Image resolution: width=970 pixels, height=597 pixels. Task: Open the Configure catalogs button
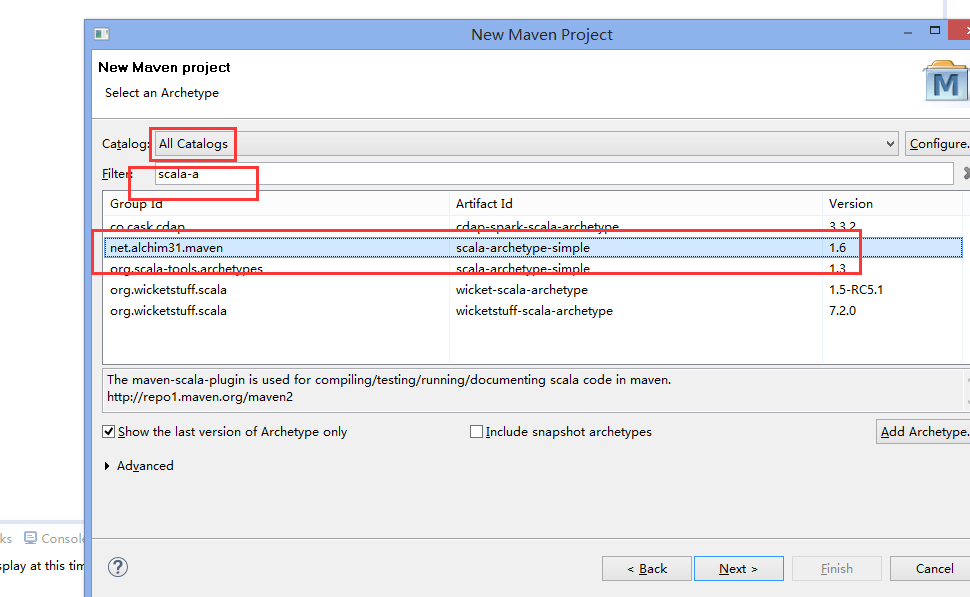937,144
